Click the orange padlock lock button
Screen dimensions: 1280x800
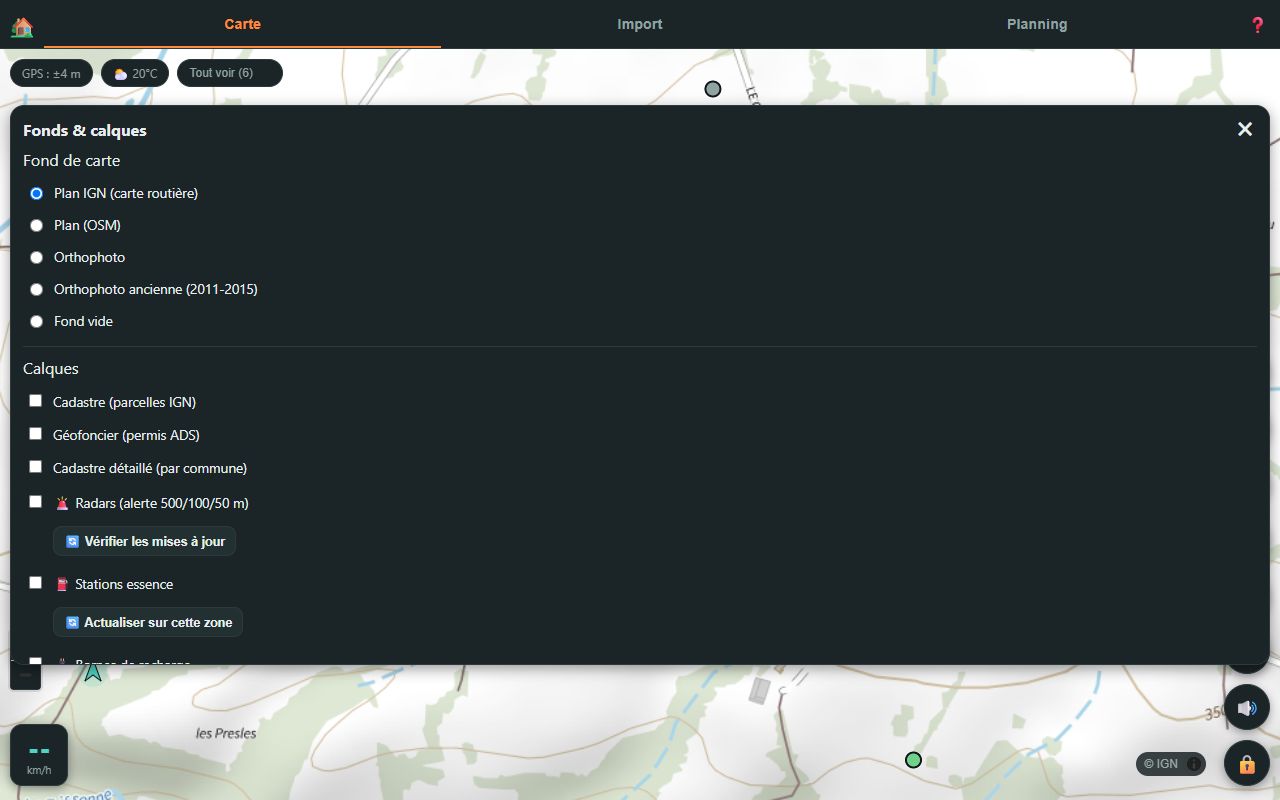coord(1247,764)
